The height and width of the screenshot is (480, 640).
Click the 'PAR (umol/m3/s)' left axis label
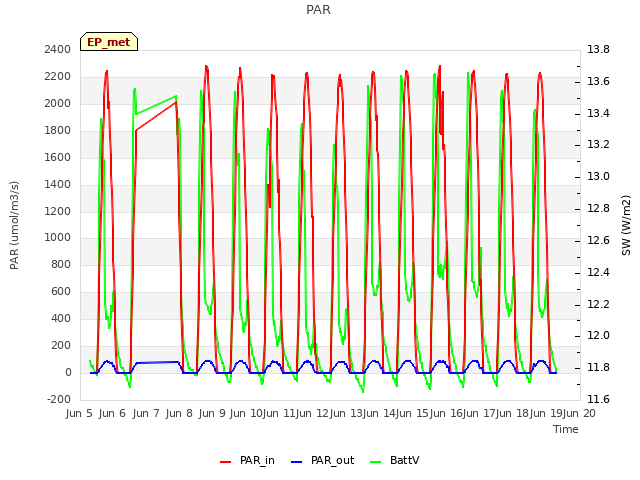[x=14, y=225]
